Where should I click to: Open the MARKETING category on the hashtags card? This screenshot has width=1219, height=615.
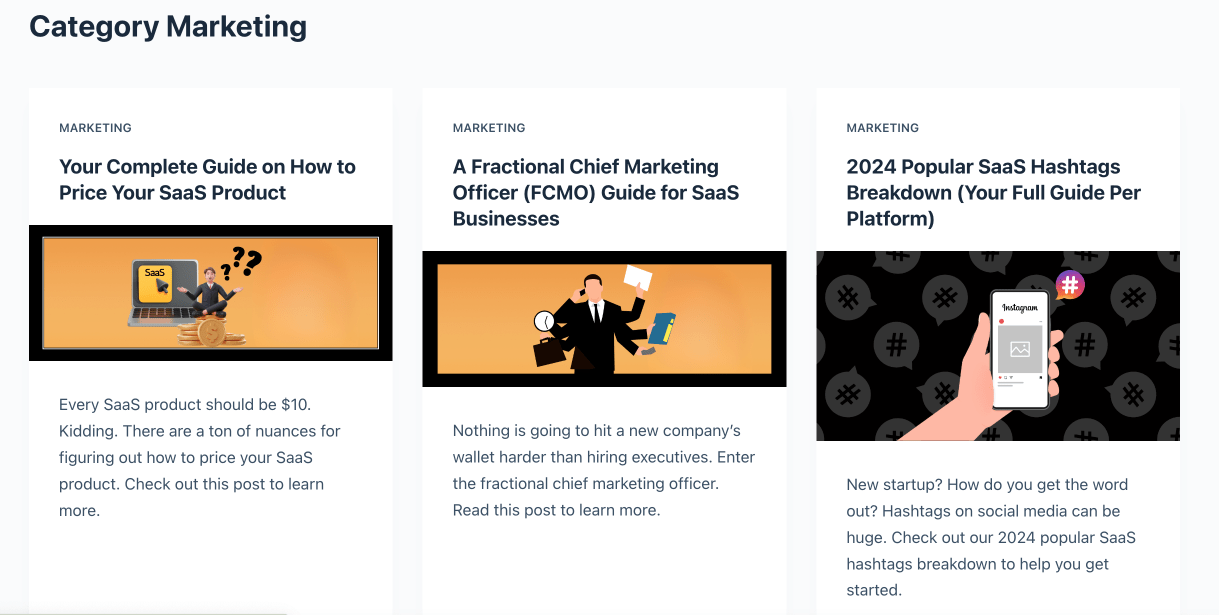[x=882, y=128]
